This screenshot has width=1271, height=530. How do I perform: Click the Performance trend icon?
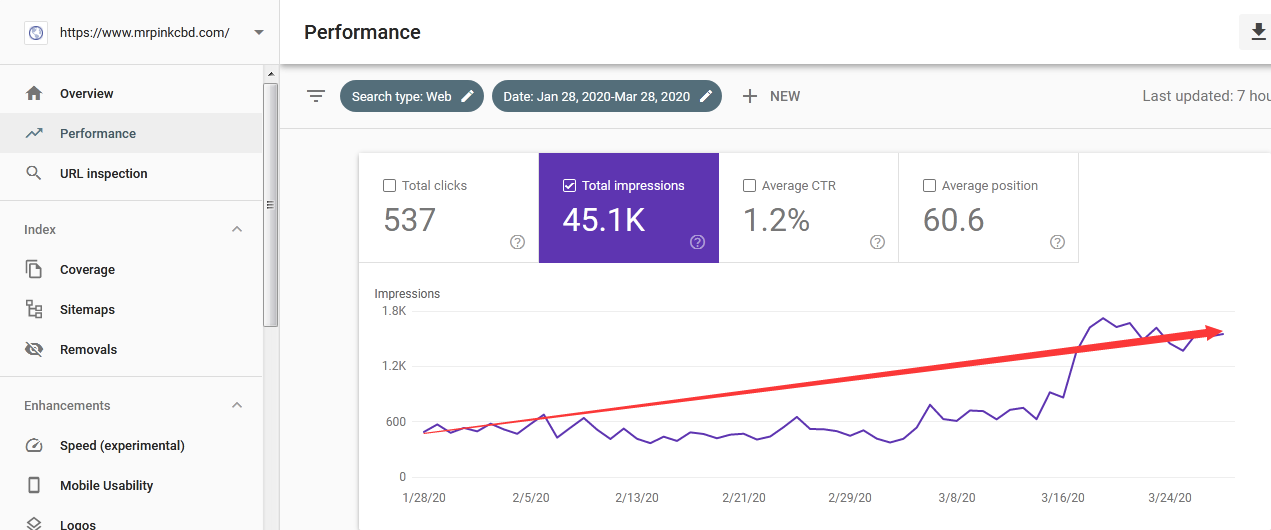pos(34,133)
